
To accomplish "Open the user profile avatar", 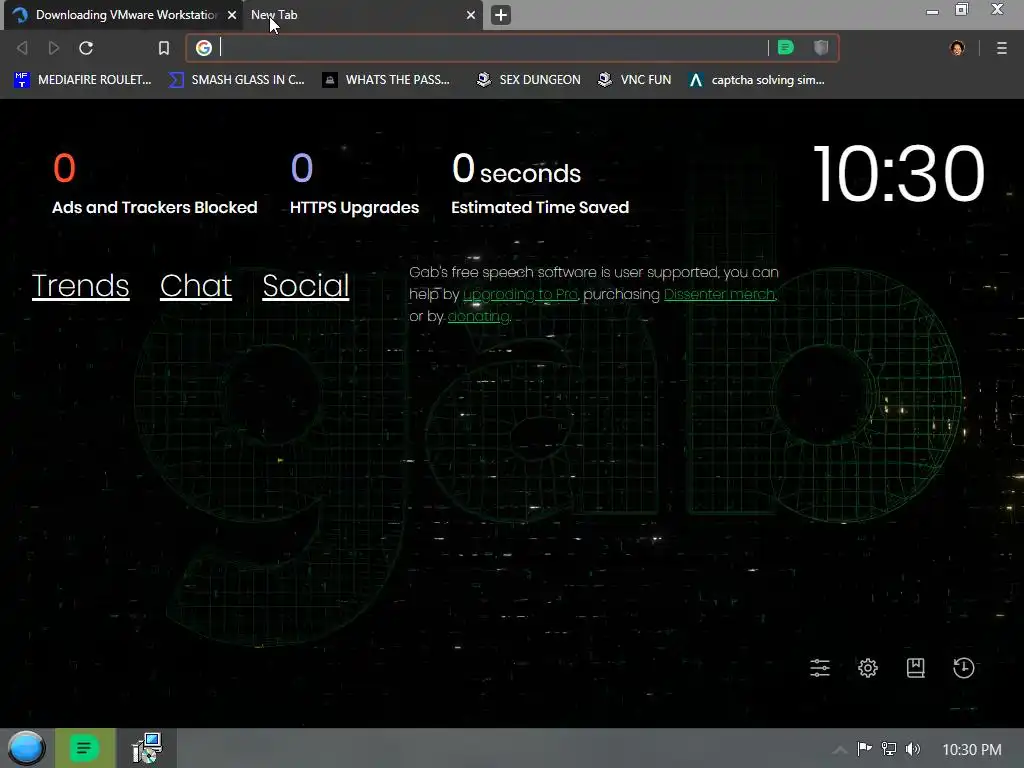I will coord(957,48).
